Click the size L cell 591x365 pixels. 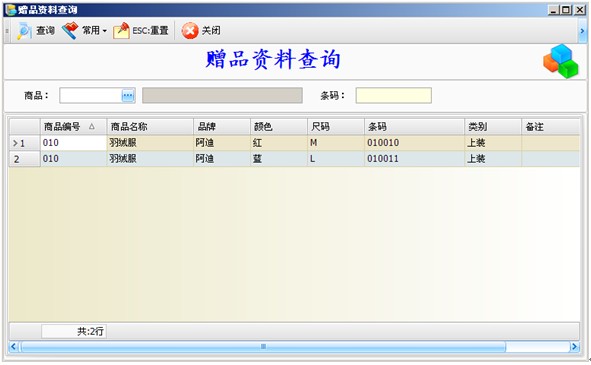point(336,159)
